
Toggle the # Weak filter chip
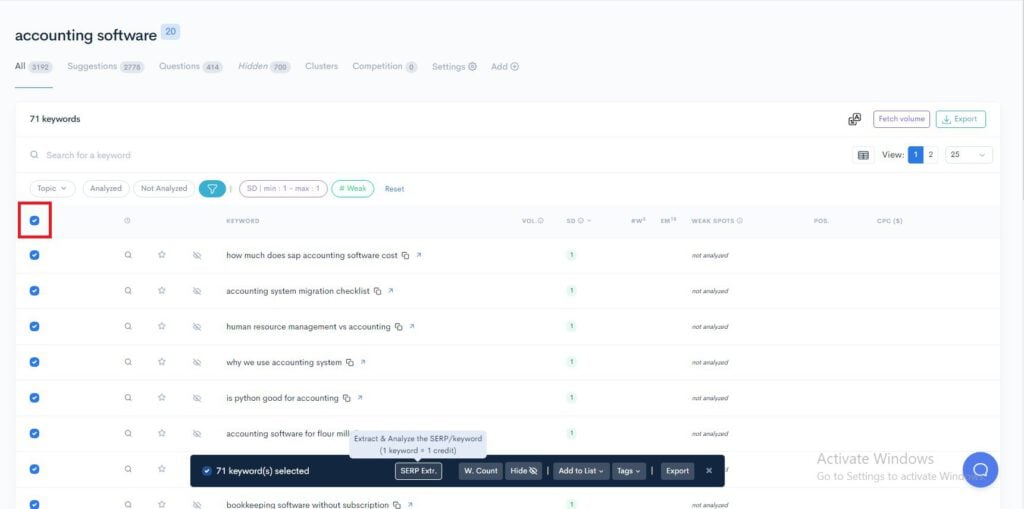coord(353,188)
